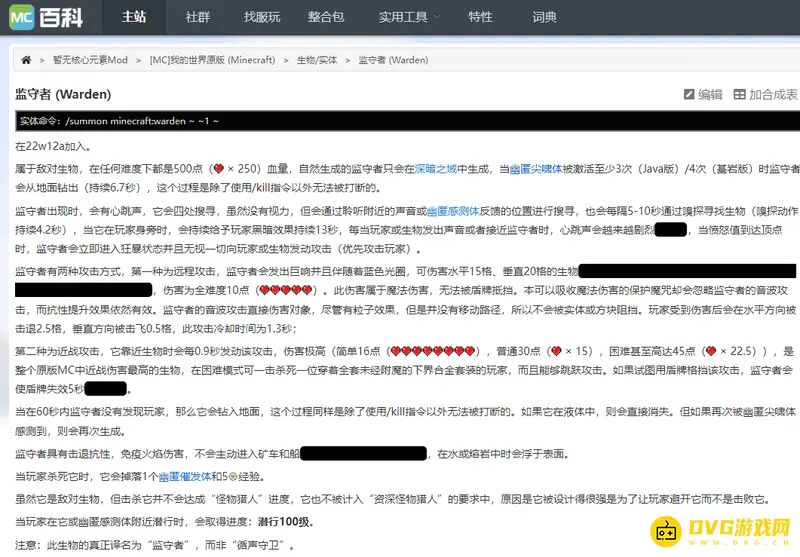Open the 词典 dictionary page
800x557 pixels.
[545, 17]
